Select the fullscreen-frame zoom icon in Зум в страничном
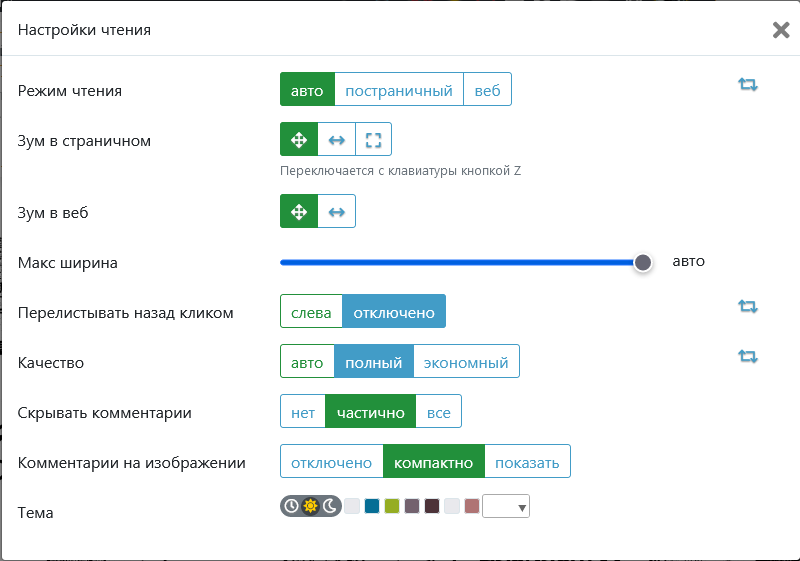This screenshot has width=800, height=561. point(374,140)
